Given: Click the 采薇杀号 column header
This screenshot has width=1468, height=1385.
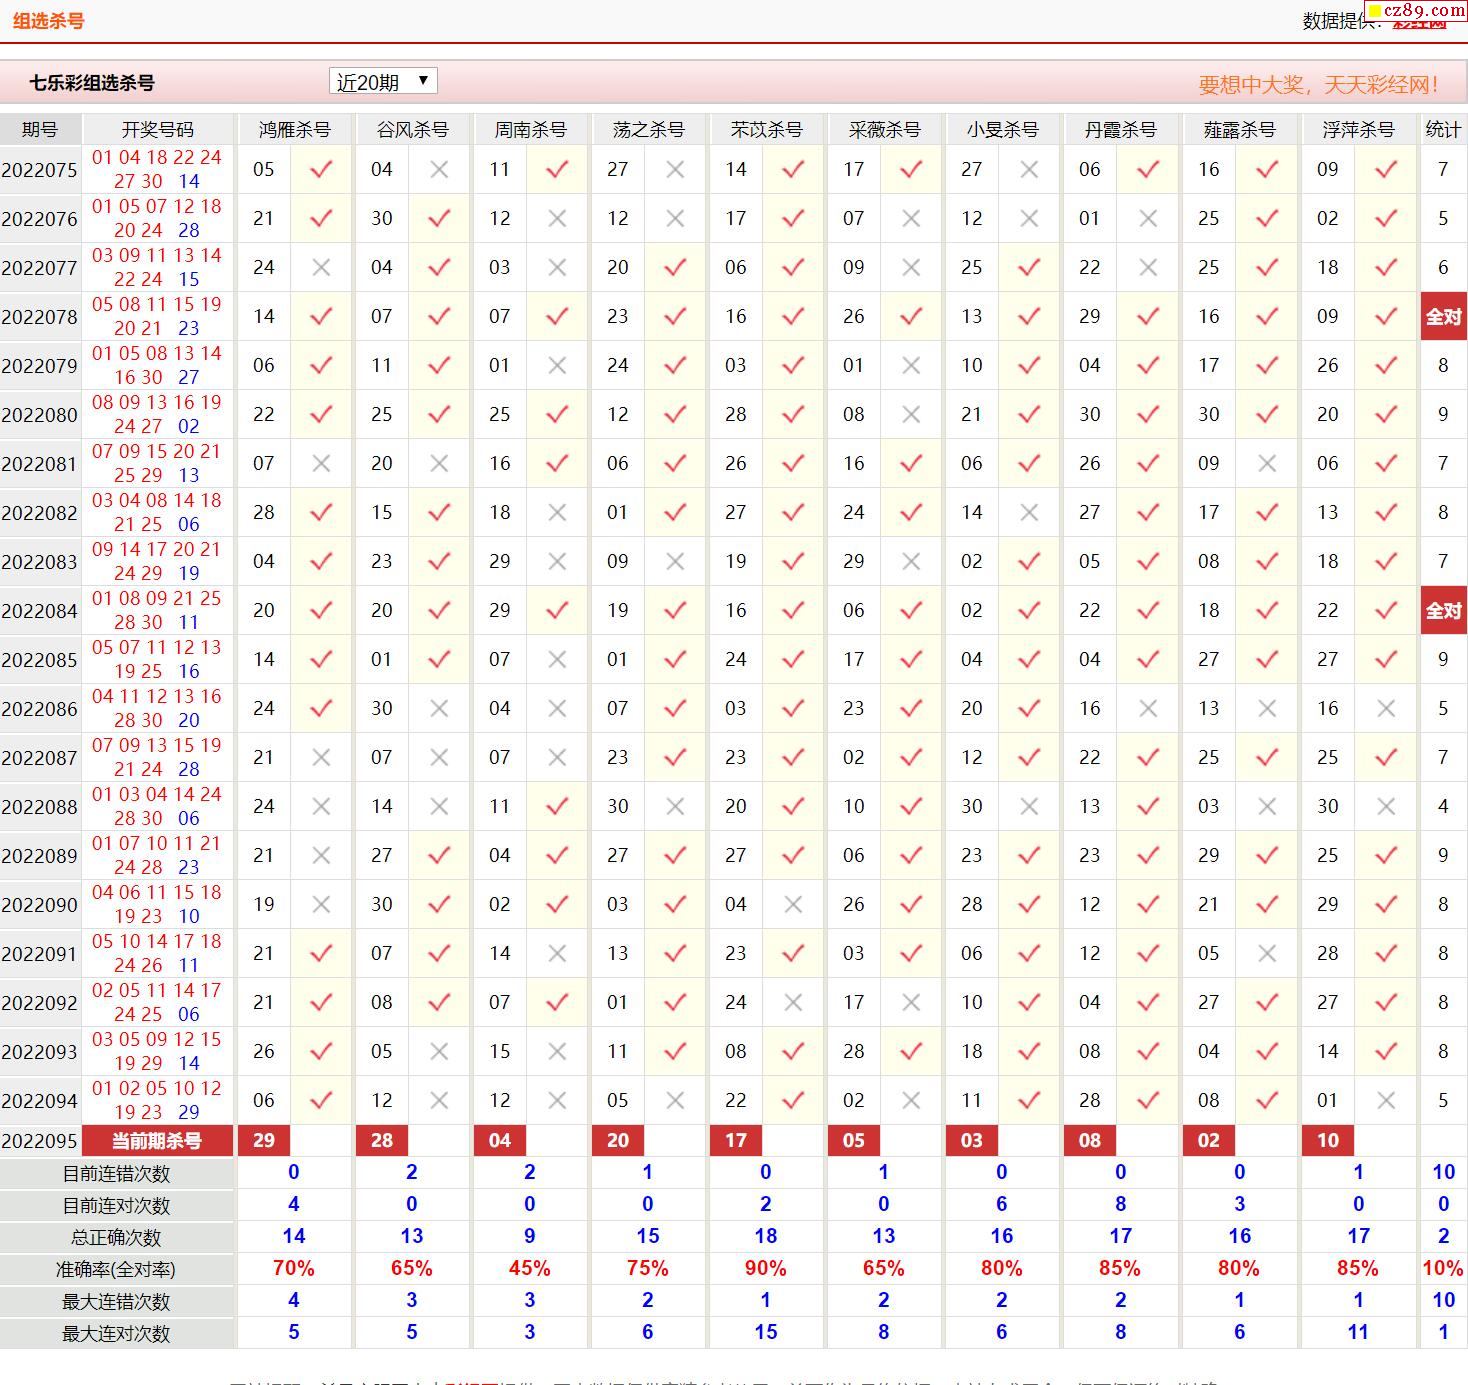Looking at the screenshot, I should point(885,130).
